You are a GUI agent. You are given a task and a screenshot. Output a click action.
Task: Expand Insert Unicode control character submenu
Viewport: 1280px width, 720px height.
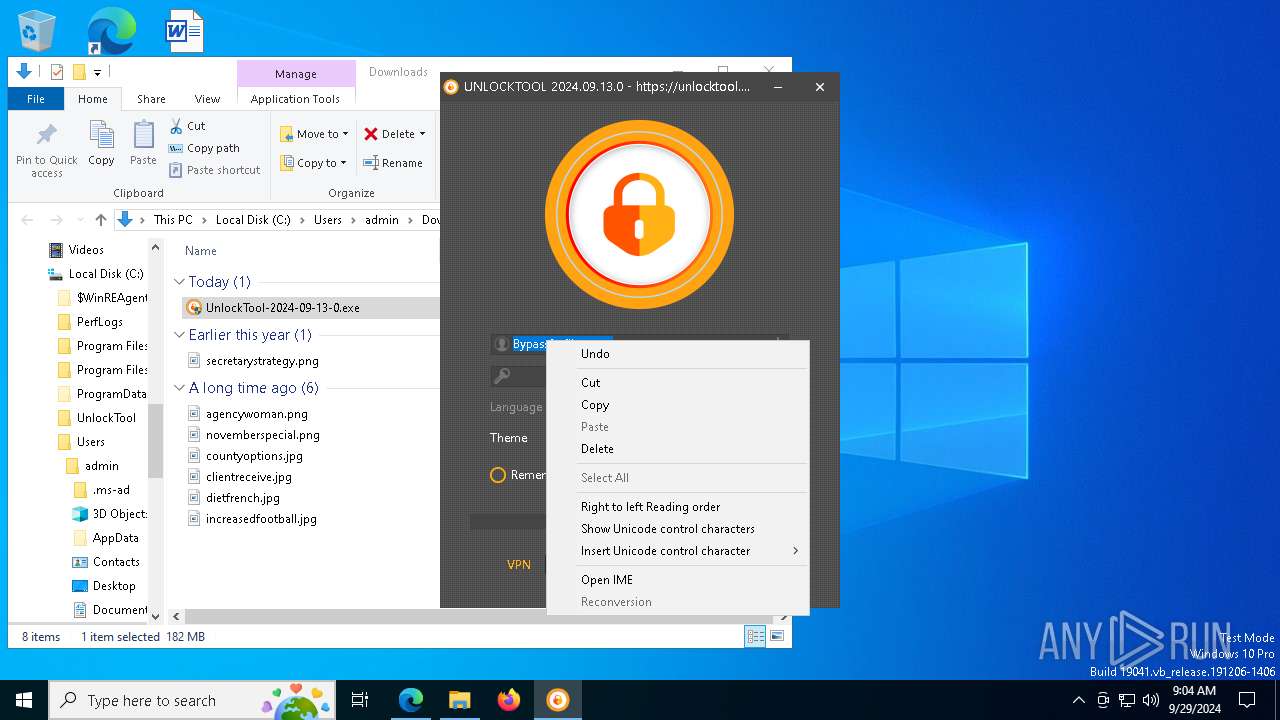pos(678,551)
